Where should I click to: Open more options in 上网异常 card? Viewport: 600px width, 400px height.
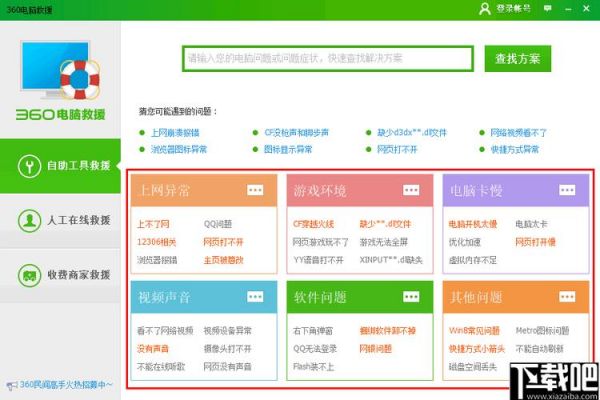[255, 190]
